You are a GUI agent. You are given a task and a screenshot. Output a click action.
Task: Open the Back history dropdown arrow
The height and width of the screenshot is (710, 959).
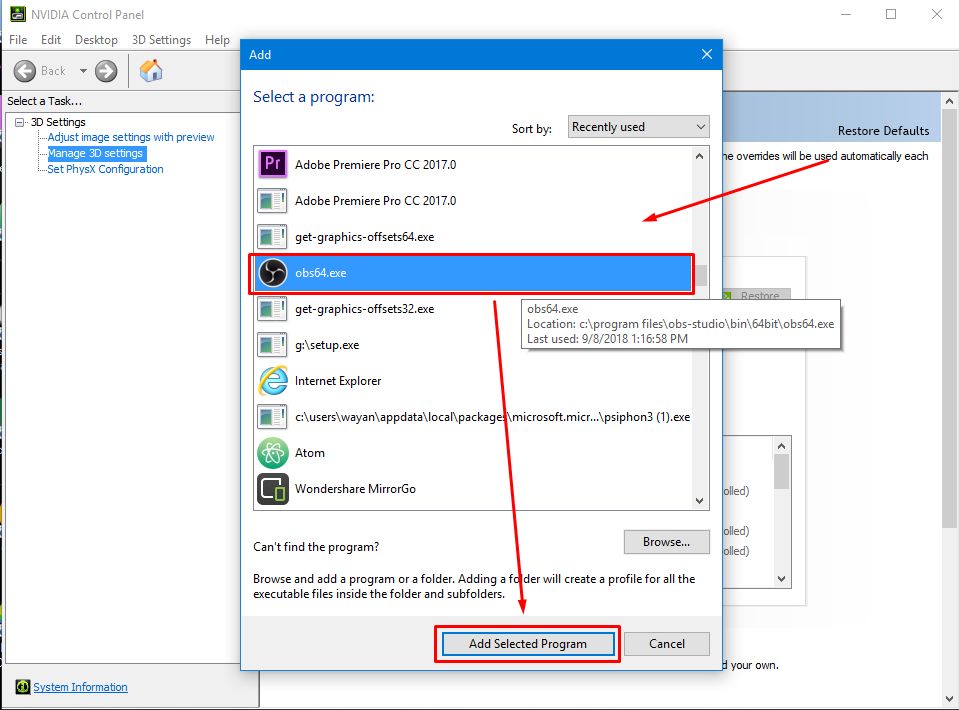coord(83,71)
